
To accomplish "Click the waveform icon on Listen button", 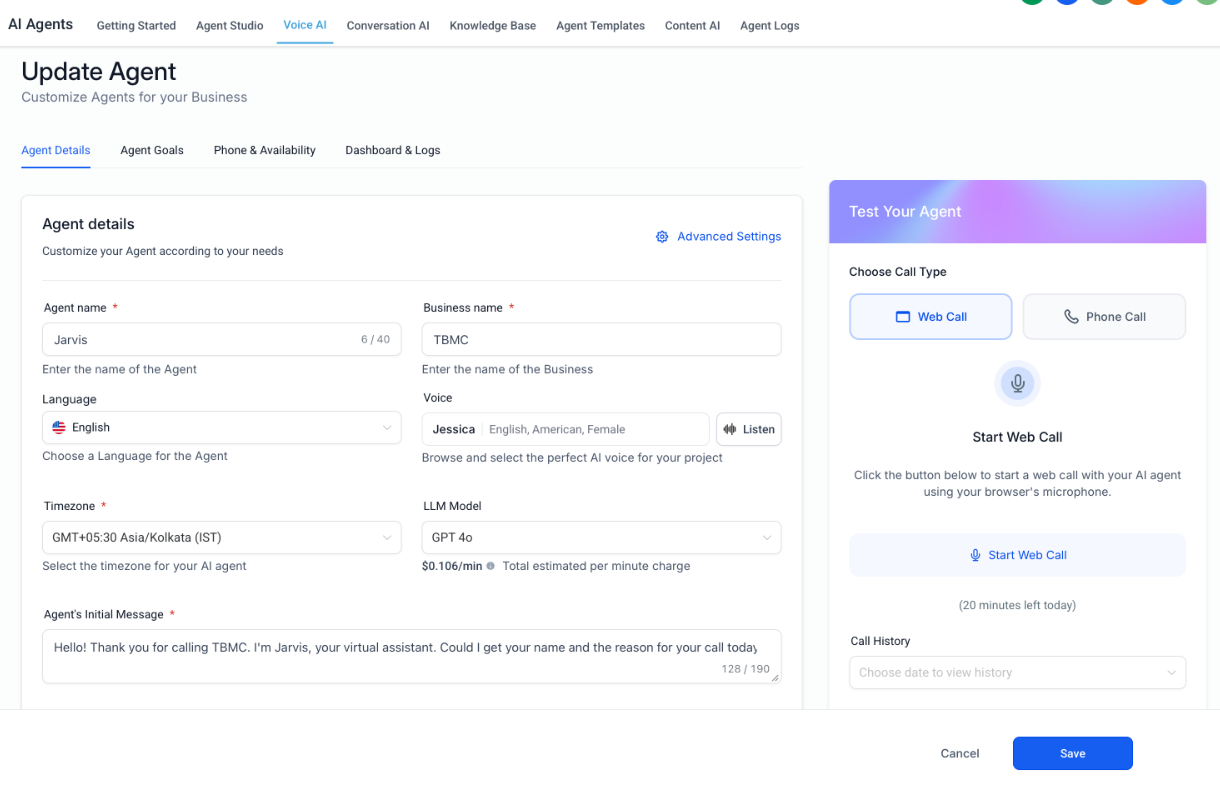I will (729, 429).
